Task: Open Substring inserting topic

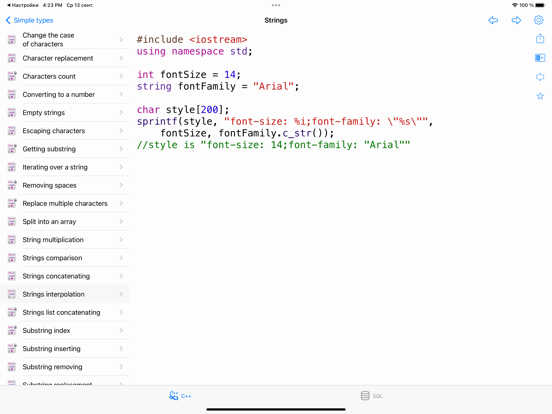Action: pyautogui.click(x=65, y=349)
